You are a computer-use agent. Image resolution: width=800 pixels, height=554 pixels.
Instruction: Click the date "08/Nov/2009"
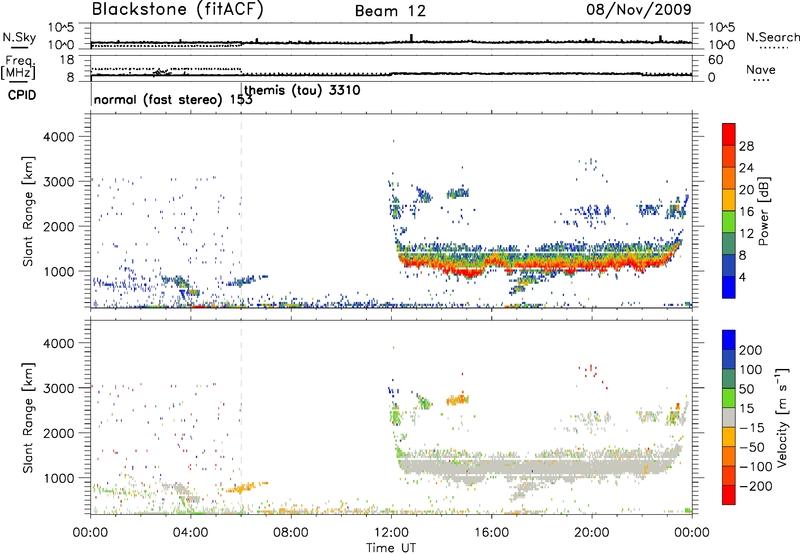639,9
